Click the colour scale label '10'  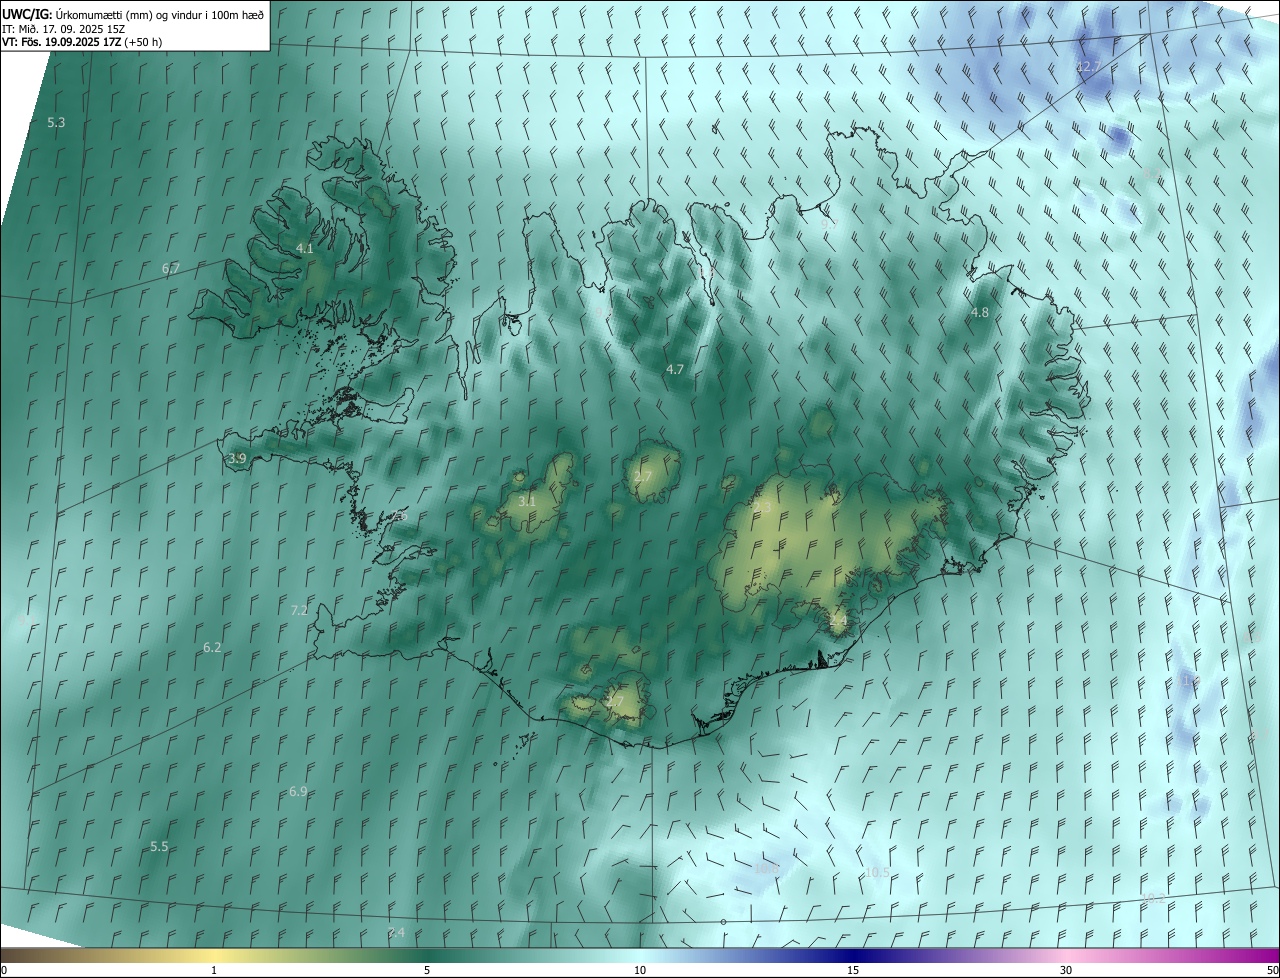tap(640, 970)
